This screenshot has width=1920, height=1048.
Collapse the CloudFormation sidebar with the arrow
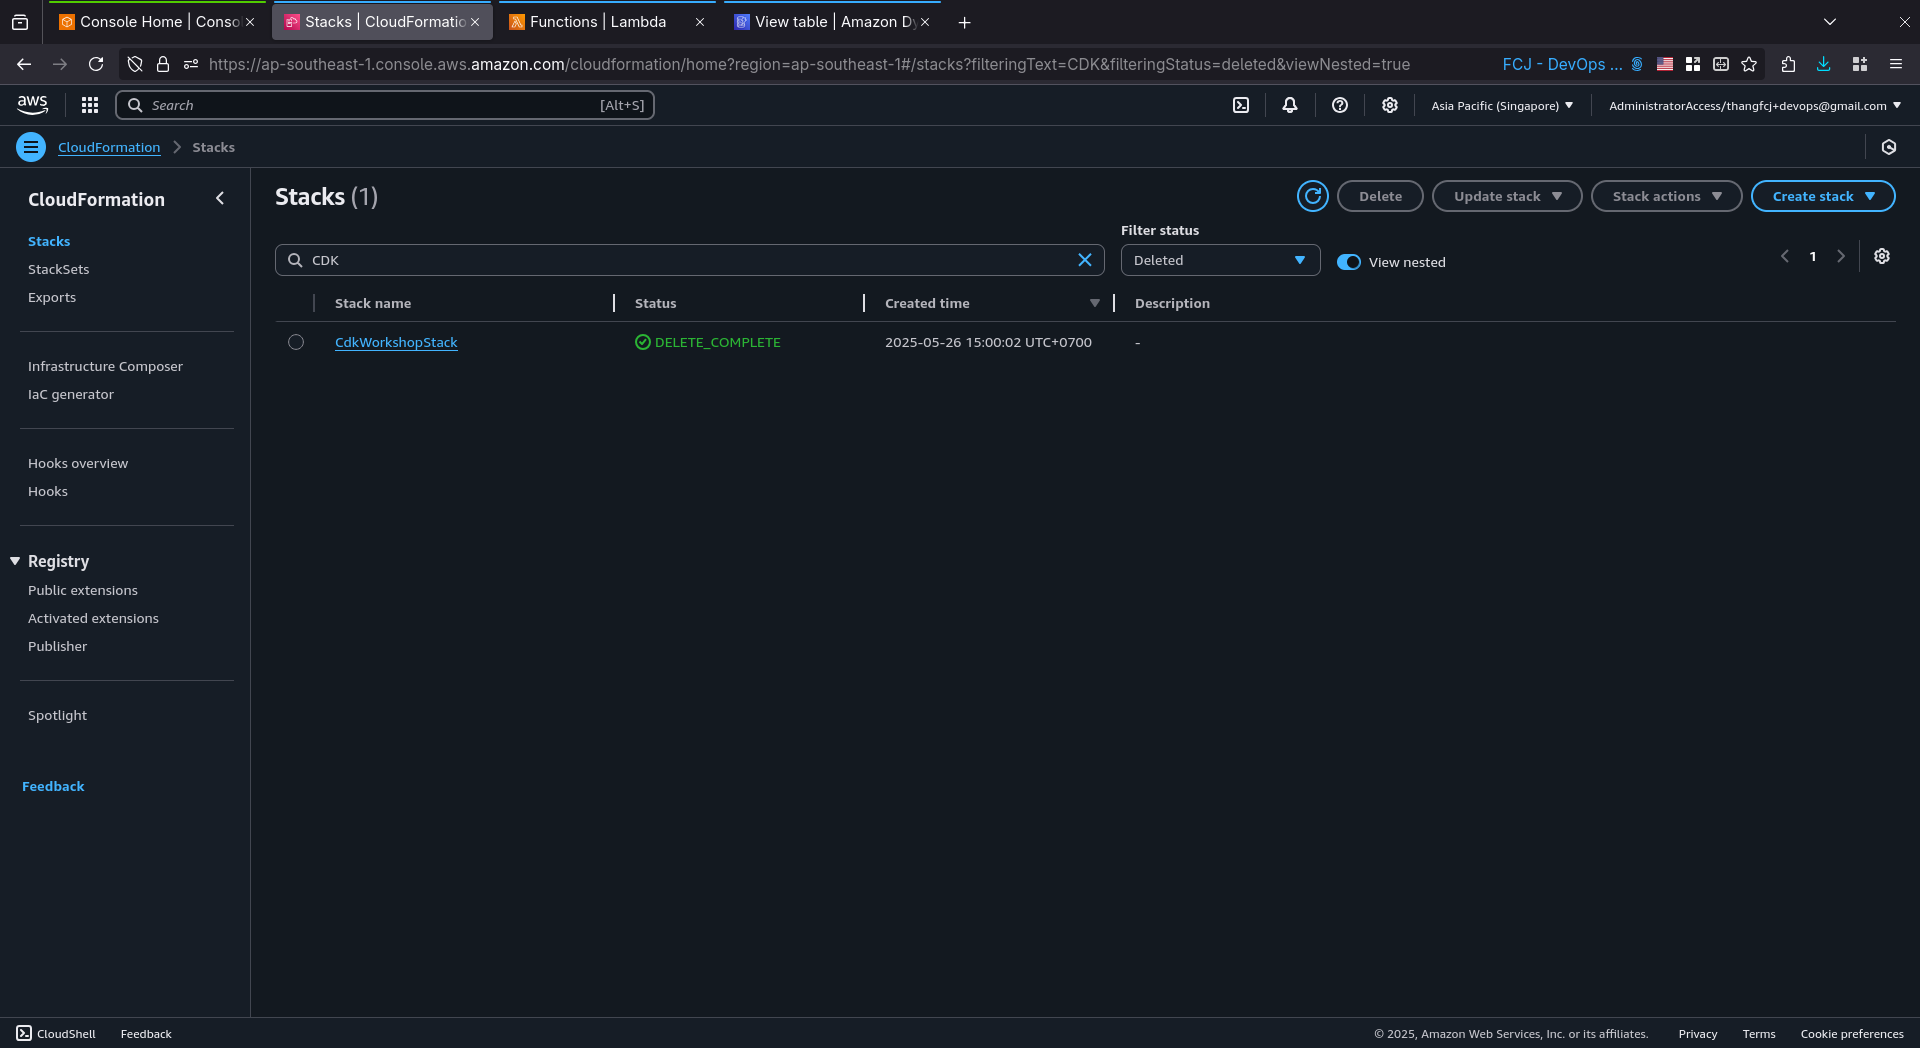click(220, 198)
